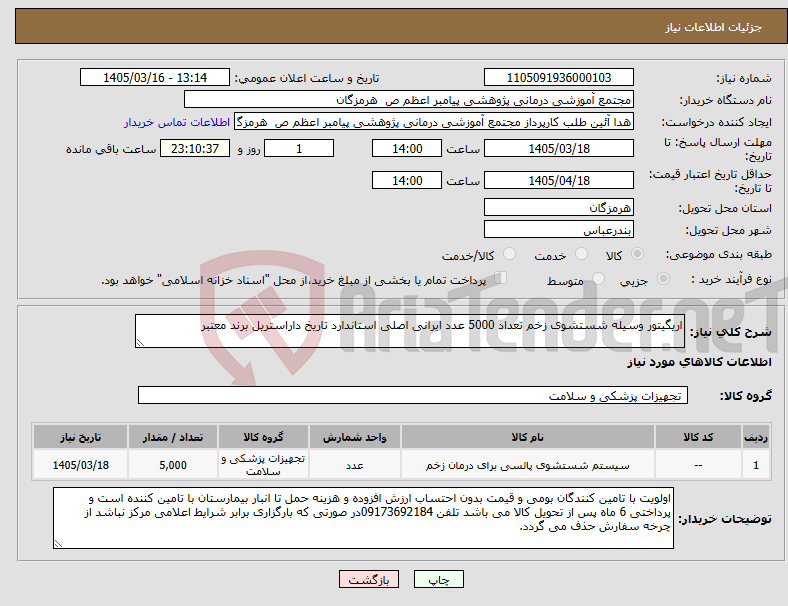Click the product code cell showing --
Image resolution: width=788 pixels, height=606 pixels.
(x=698, y=465)
